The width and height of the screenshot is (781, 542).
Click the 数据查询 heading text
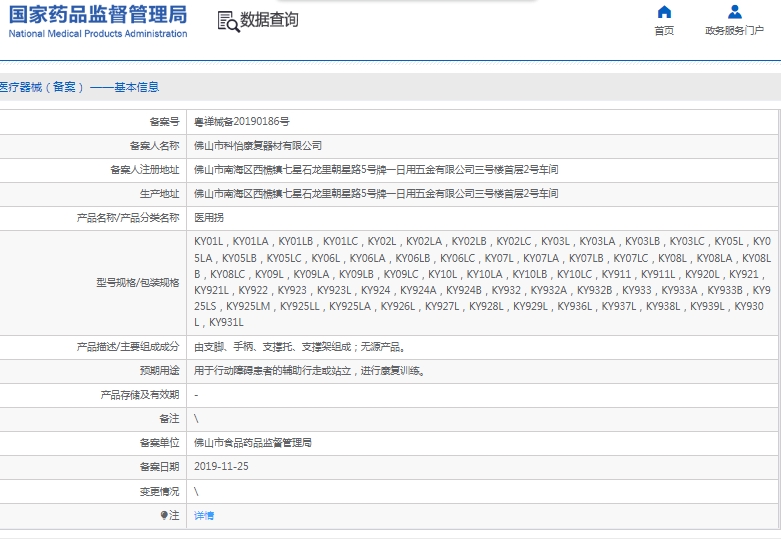point(269,20)
